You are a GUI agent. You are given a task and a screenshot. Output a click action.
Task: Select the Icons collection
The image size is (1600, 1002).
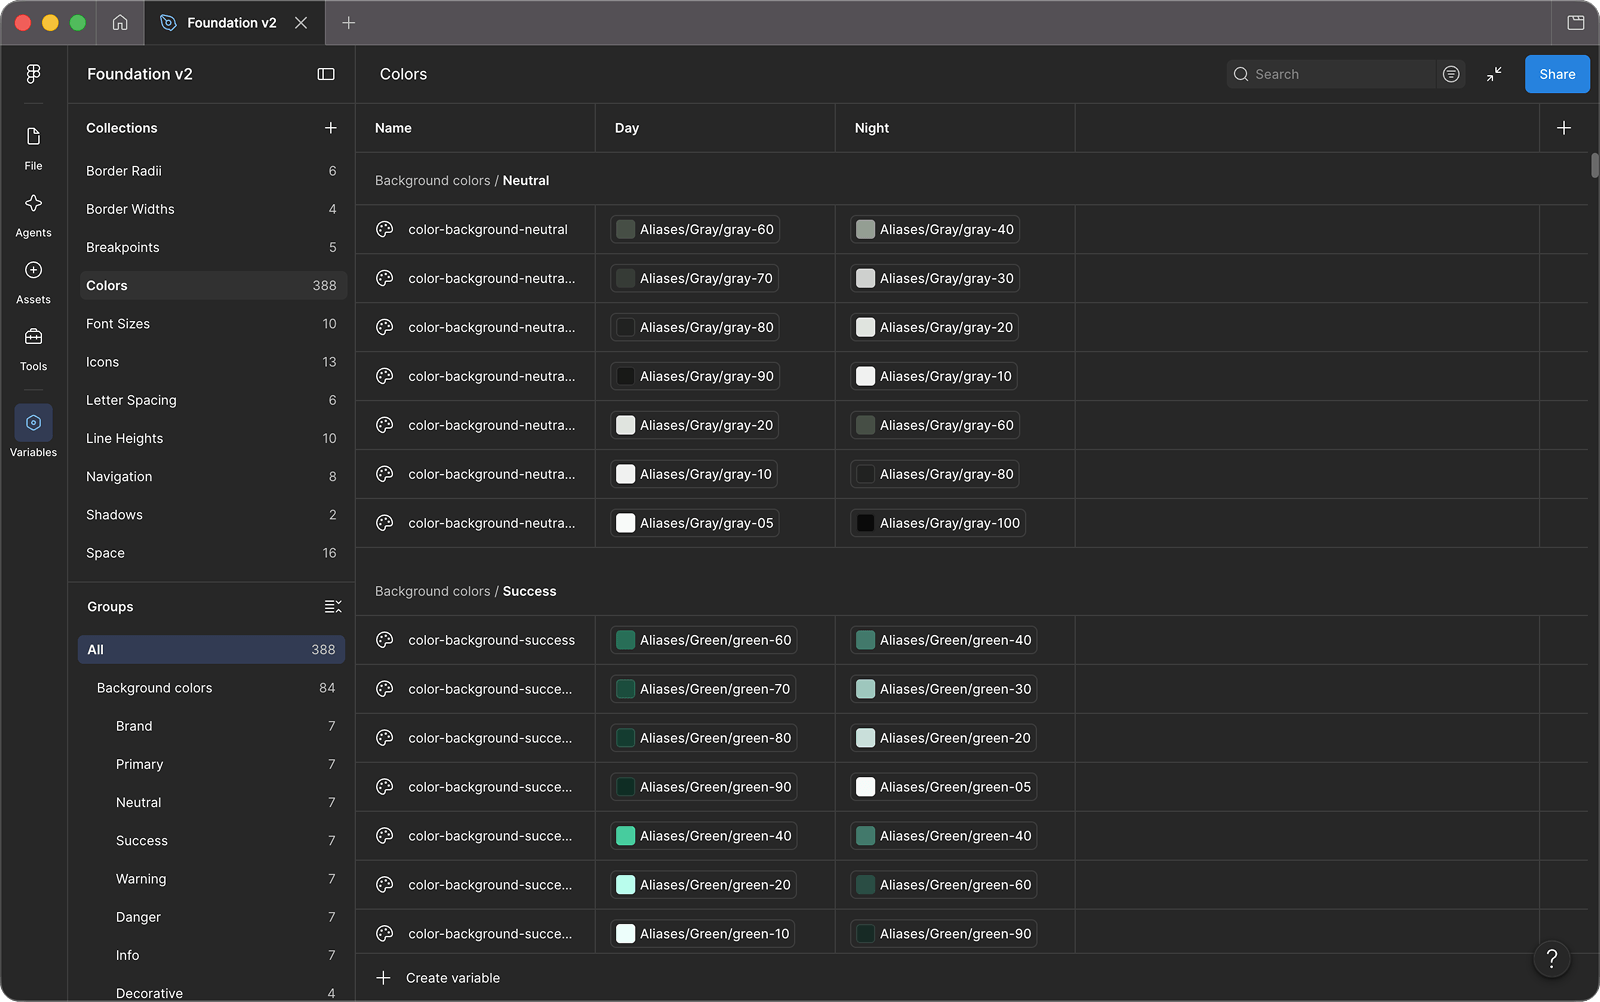pos(212,362)
